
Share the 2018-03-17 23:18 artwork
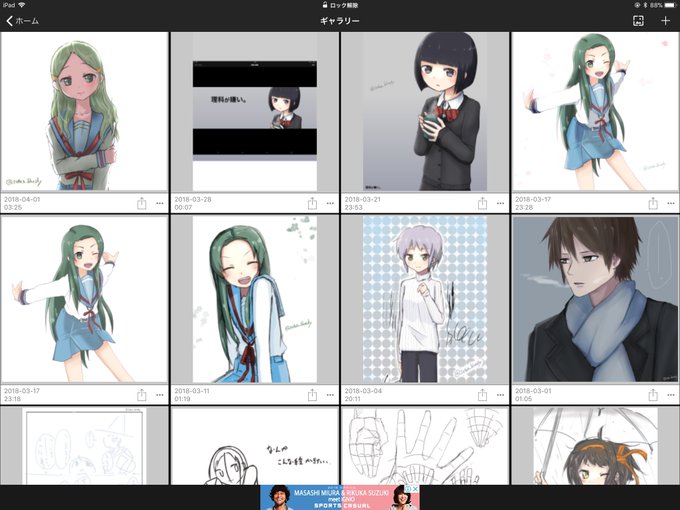coord(142,395)
